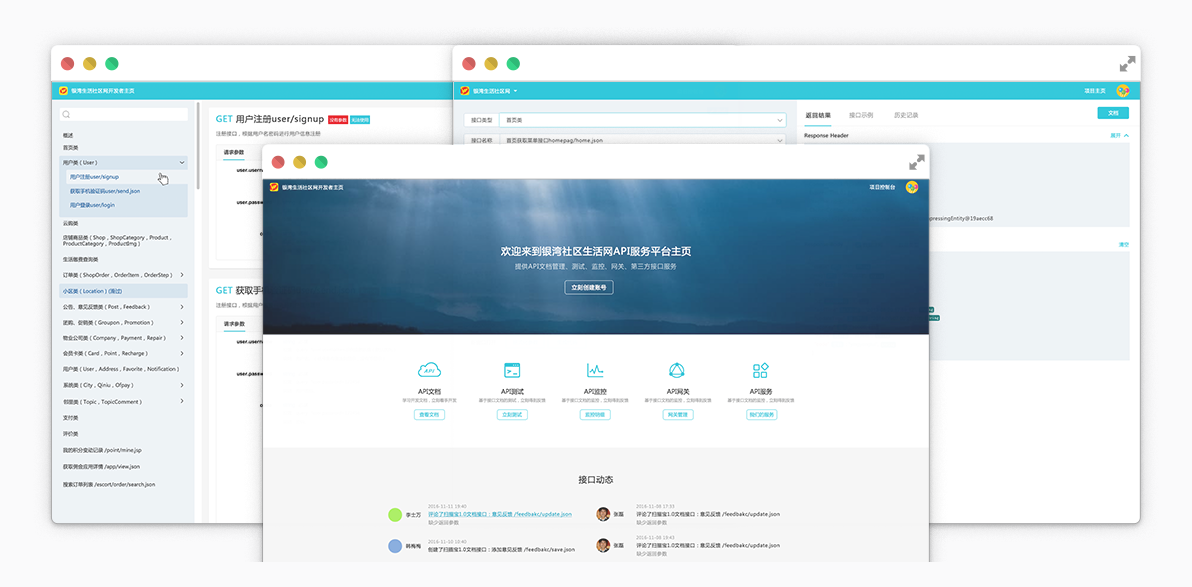The image size is (1192, 587).
Task: Click the 查看文档 button
Action: pos(430,415)
